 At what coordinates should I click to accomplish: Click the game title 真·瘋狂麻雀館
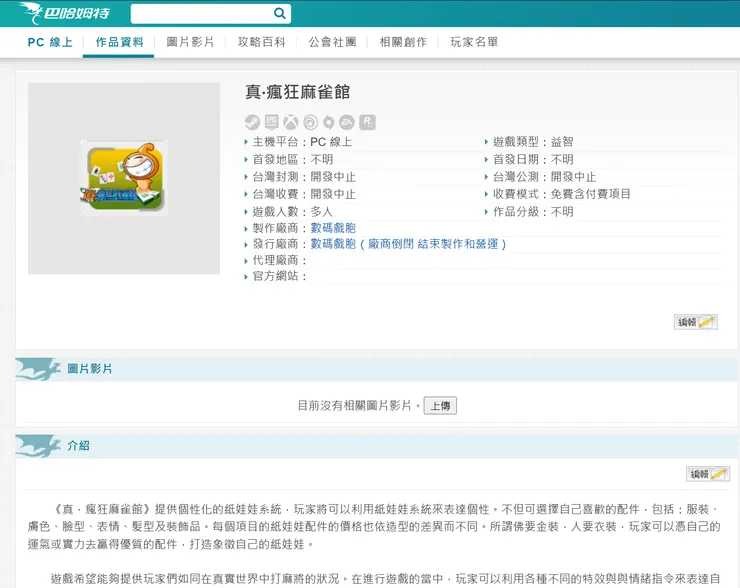(x=297, y=92)
